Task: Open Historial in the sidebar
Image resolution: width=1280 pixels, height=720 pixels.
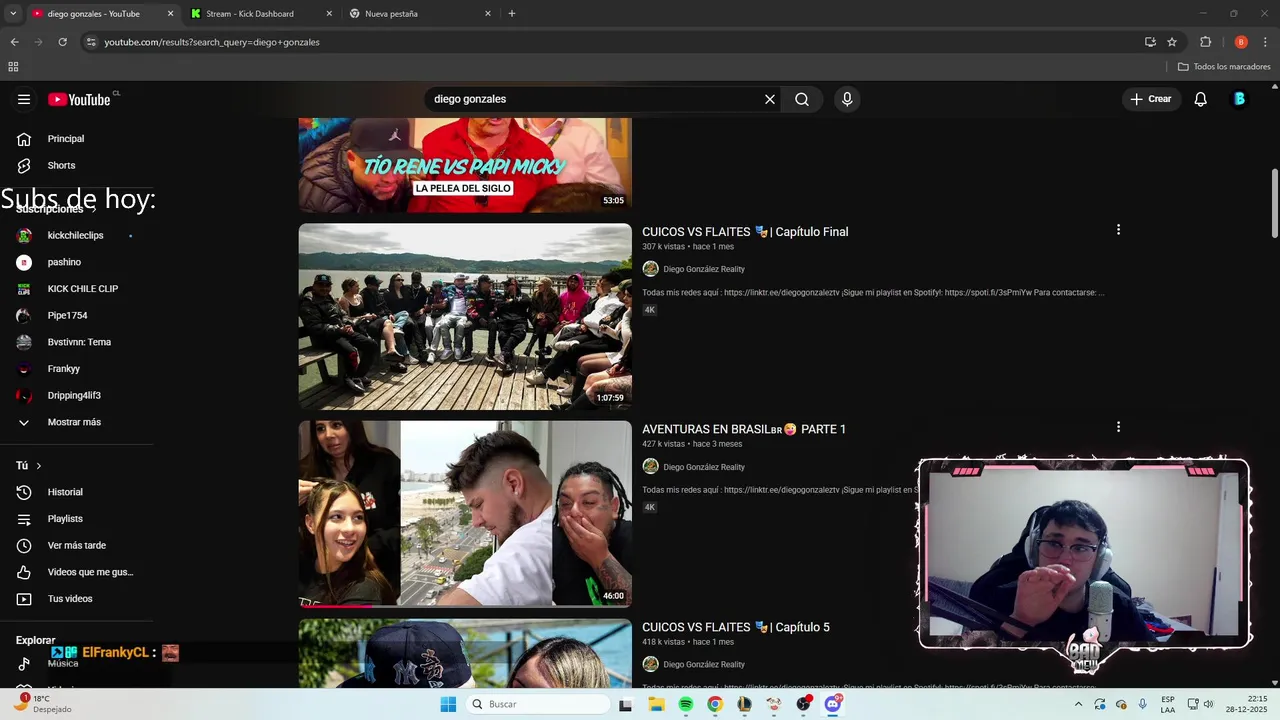Action: 65,492
